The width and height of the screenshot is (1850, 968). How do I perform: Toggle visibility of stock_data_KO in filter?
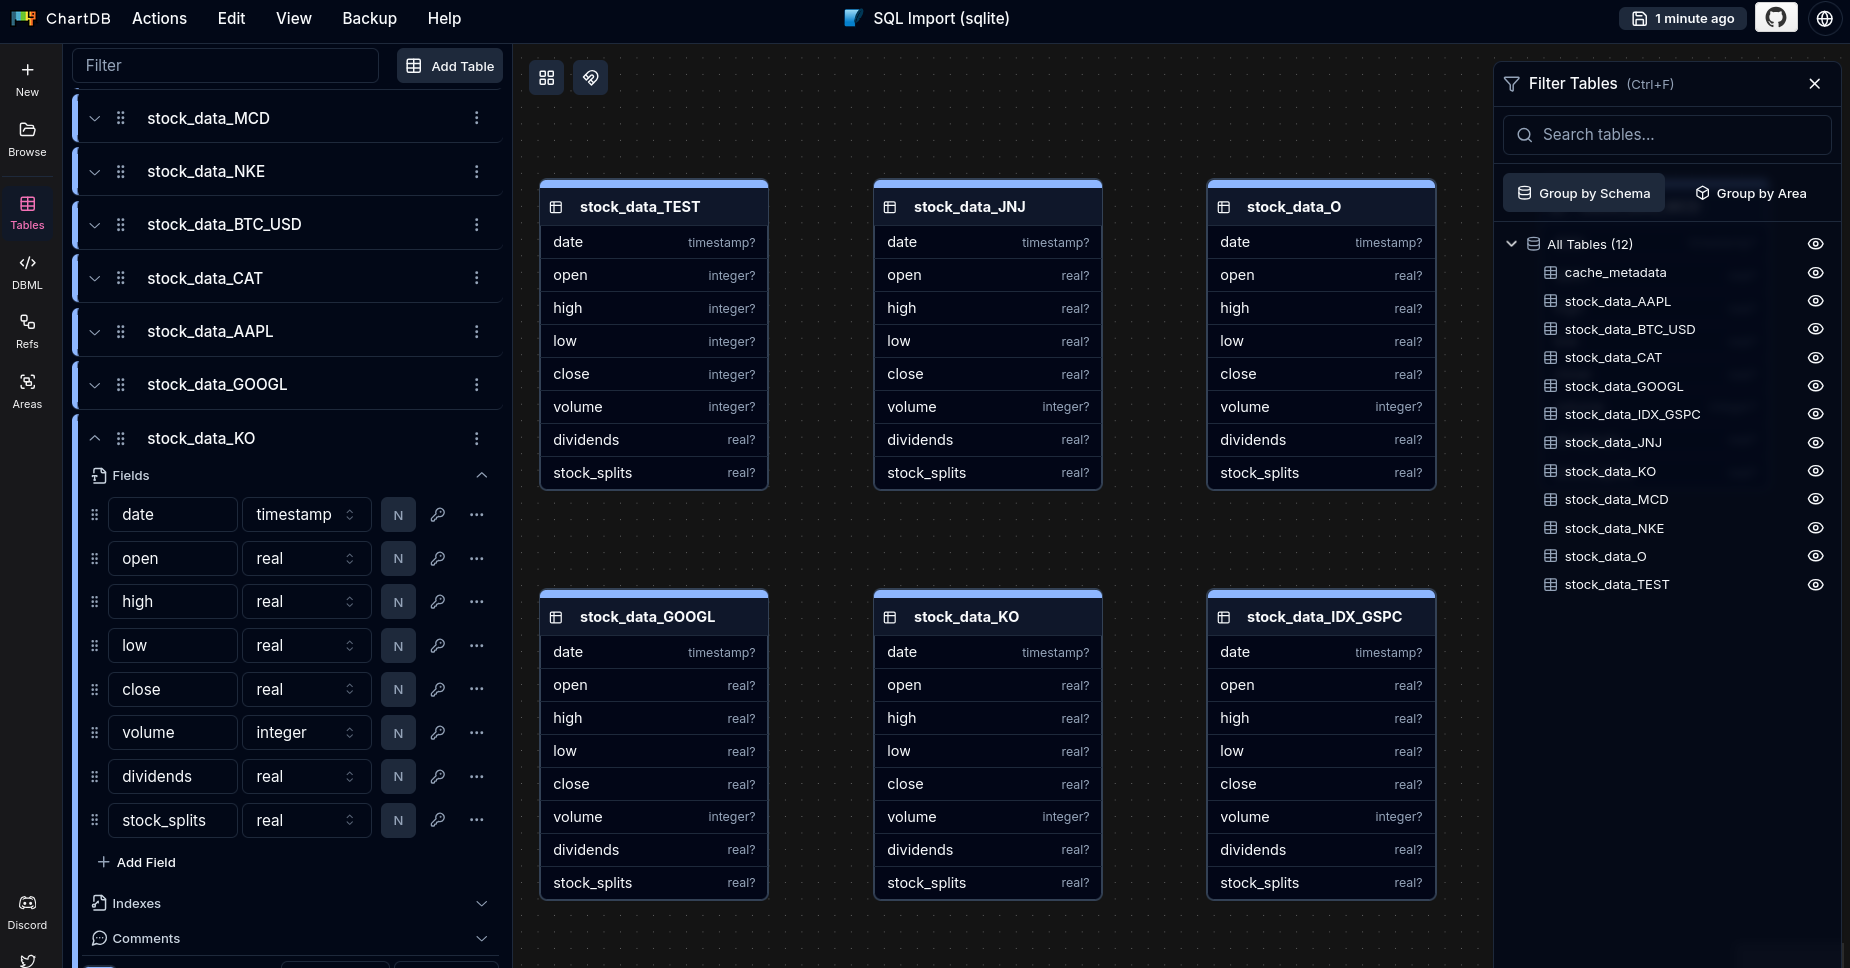(x=1815, y=471)
